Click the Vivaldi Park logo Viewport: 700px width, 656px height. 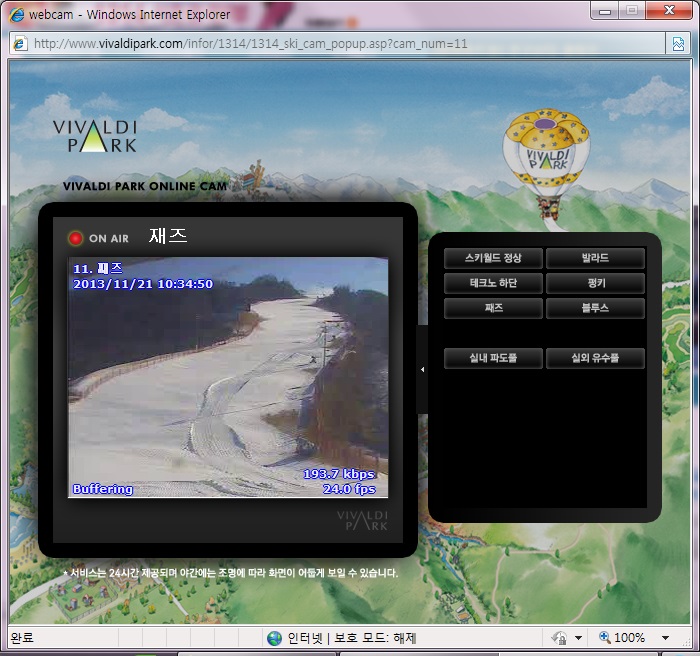click(x=95, y=136)
